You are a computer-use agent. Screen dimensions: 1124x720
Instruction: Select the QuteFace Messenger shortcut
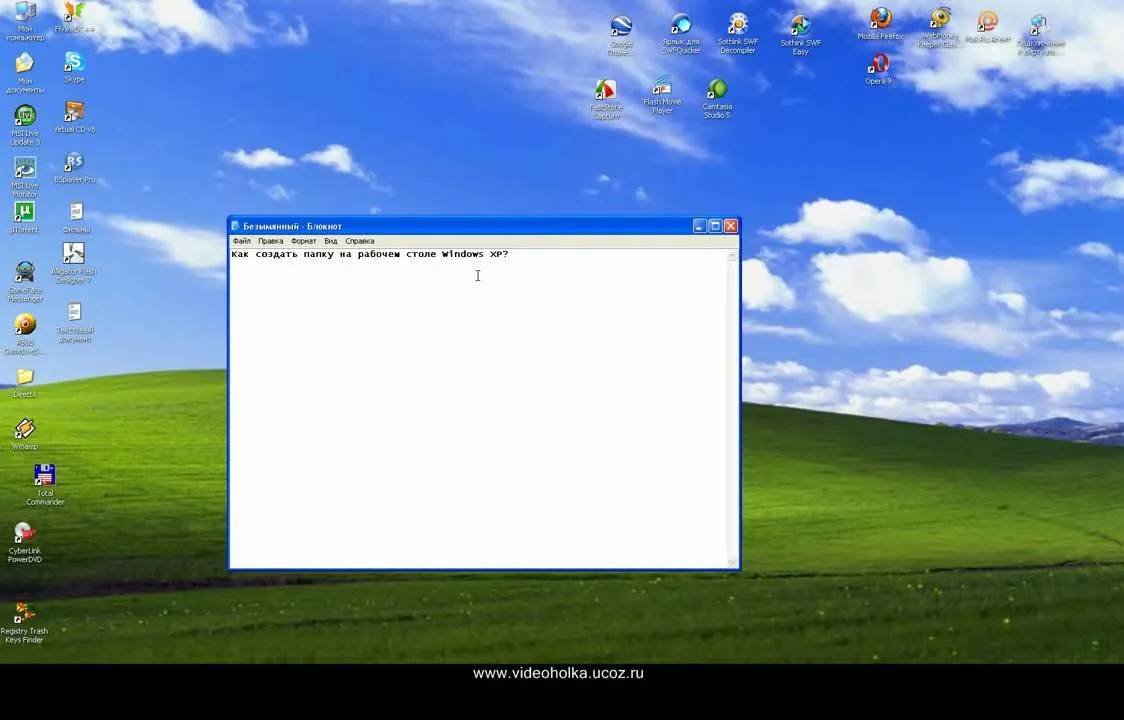[25, 281]
